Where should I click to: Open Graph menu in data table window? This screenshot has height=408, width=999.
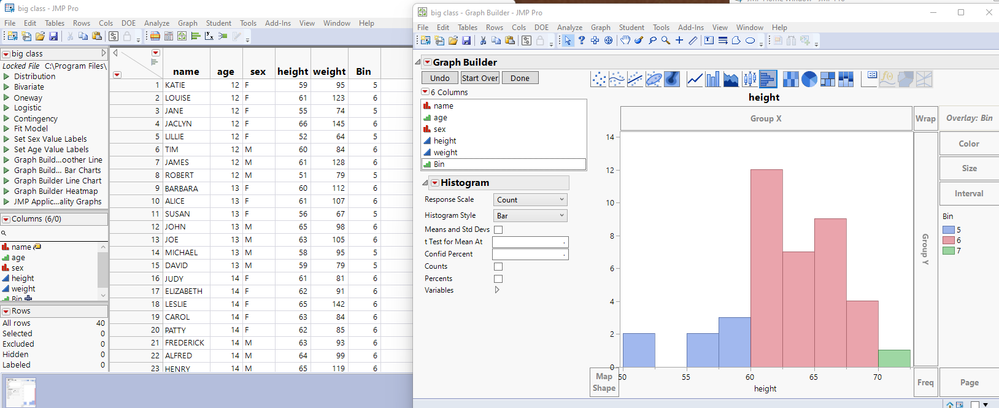(187, 23)
